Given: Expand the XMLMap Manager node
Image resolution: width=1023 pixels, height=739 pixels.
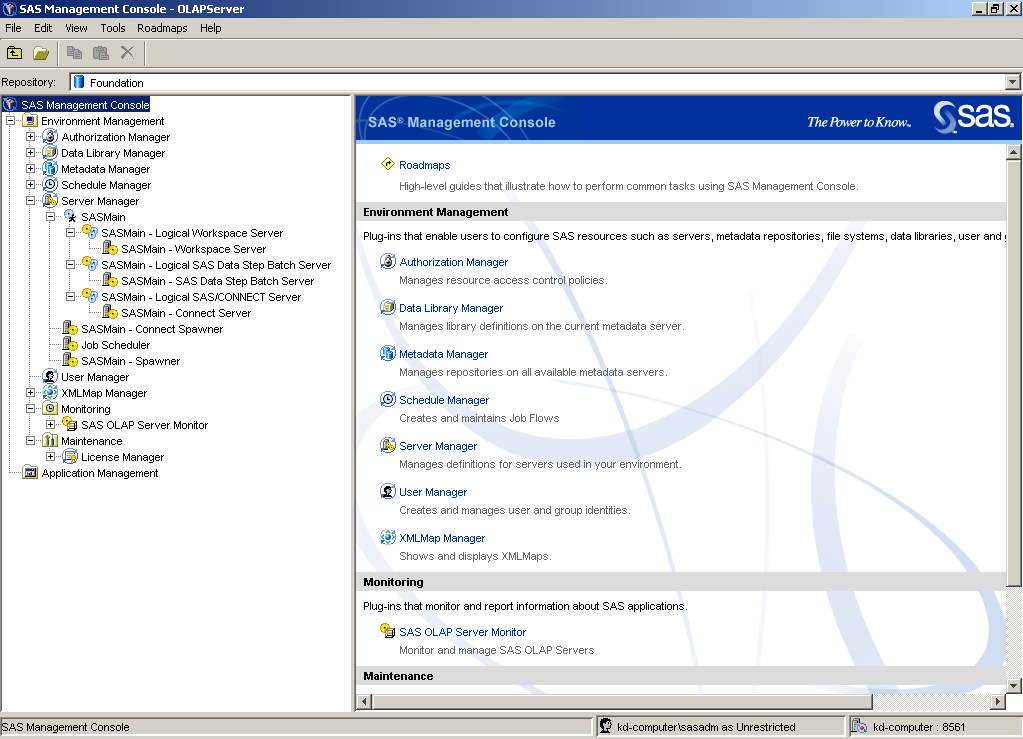Looking at the screenshot, I should (30, 393).
